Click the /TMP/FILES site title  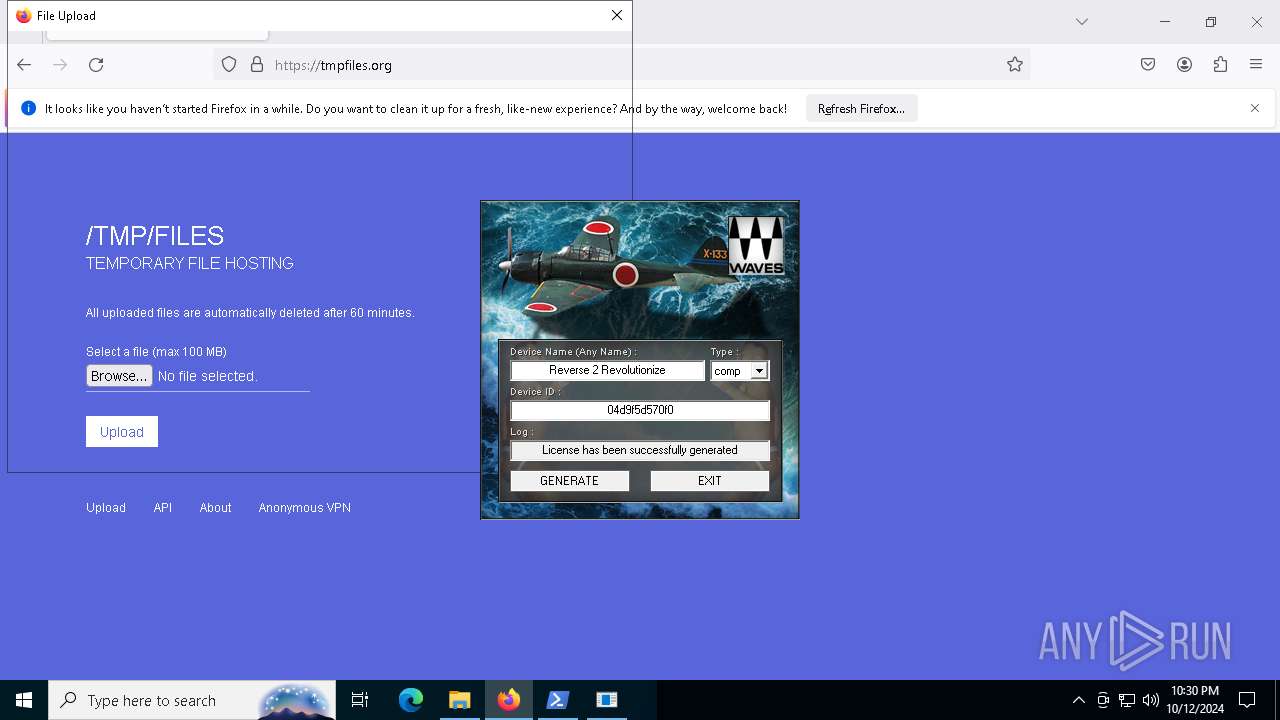click(155, 236)
